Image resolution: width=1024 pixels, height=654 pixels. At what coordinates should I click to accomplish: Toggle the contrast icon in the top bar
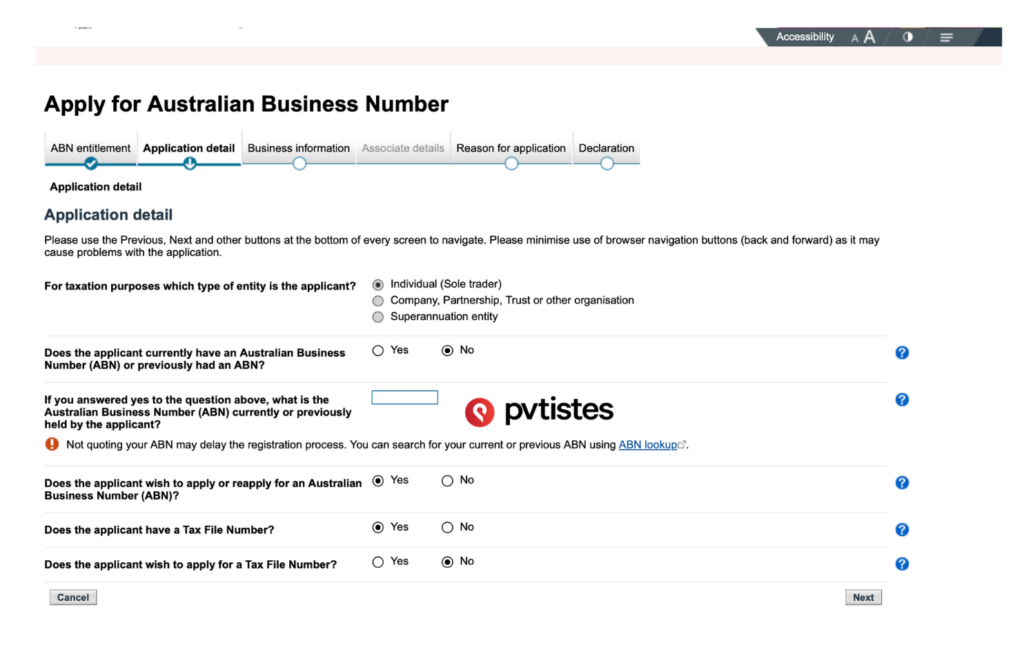click(x=908, y=36)
